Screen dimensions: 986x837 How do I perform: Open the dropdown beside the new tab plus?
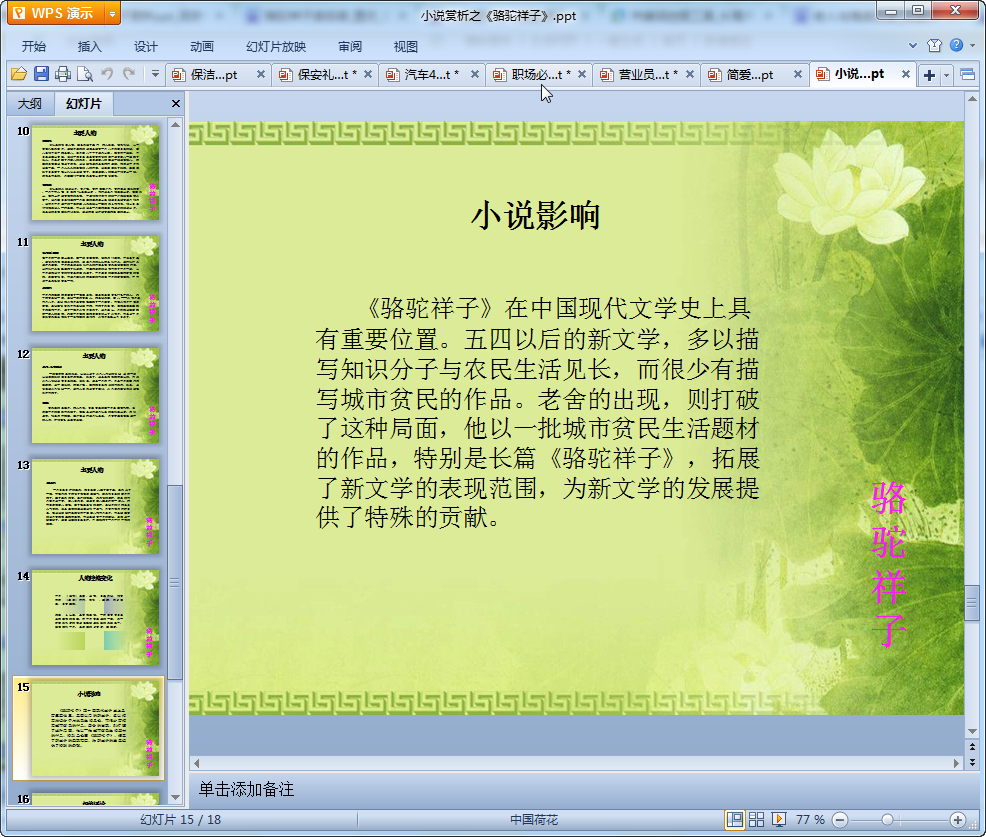[946, 75]
